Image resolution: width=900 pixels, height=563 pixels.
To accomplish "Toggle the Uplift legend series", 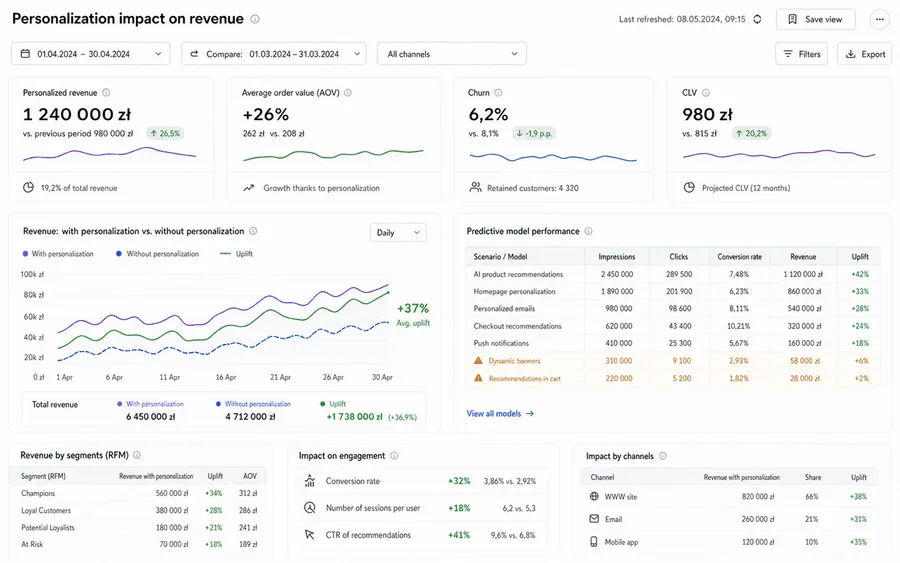I will [x=236, y=254].
